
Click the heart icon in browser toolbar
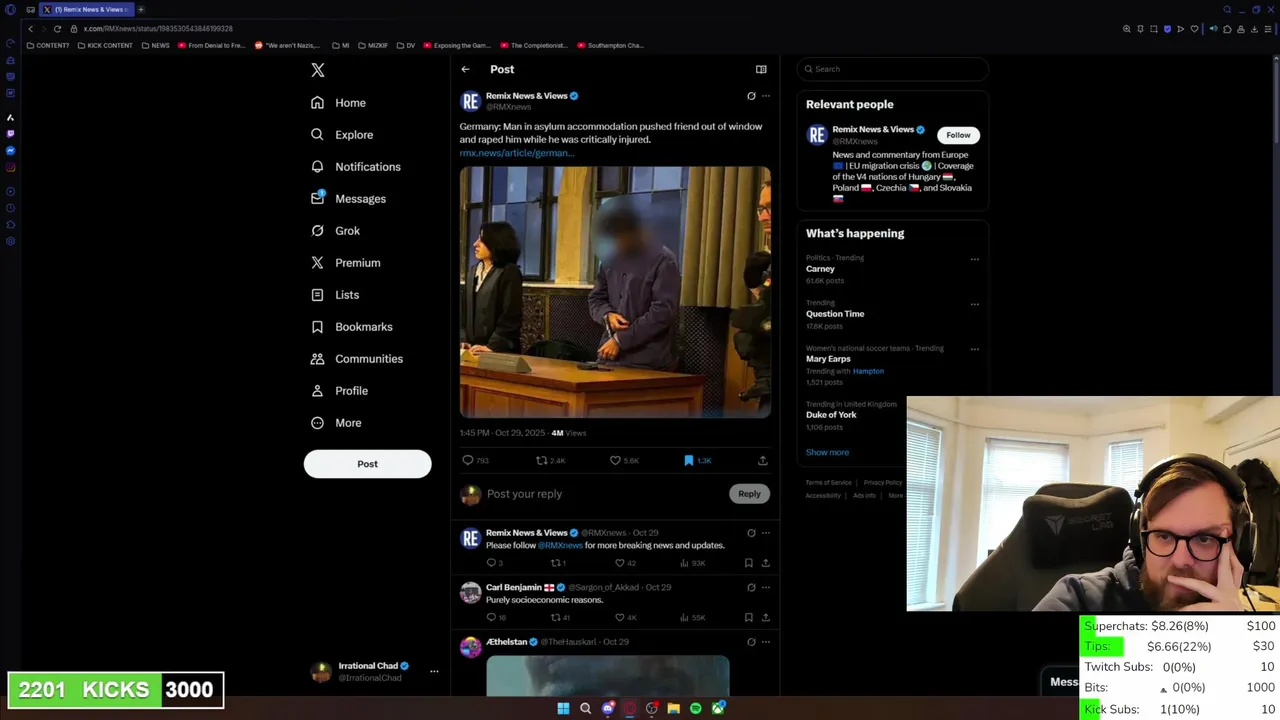(1194, 29)
